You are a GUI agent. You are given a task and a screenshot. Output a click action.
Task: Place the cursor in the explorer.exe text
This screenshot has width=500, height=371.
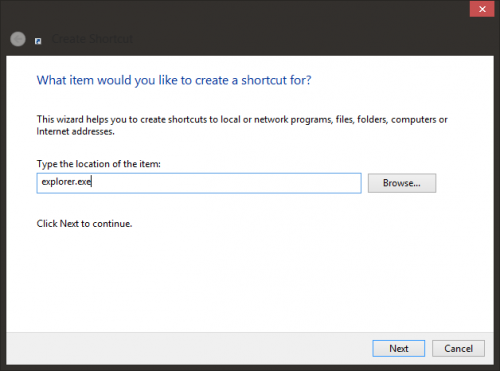click(66, 182)
